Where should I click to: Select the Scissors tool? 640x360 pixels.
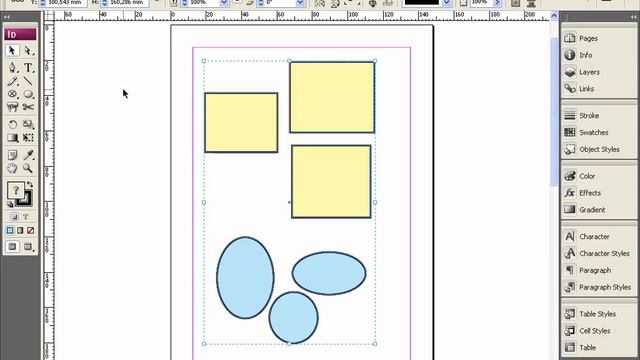tap(28, 107)
